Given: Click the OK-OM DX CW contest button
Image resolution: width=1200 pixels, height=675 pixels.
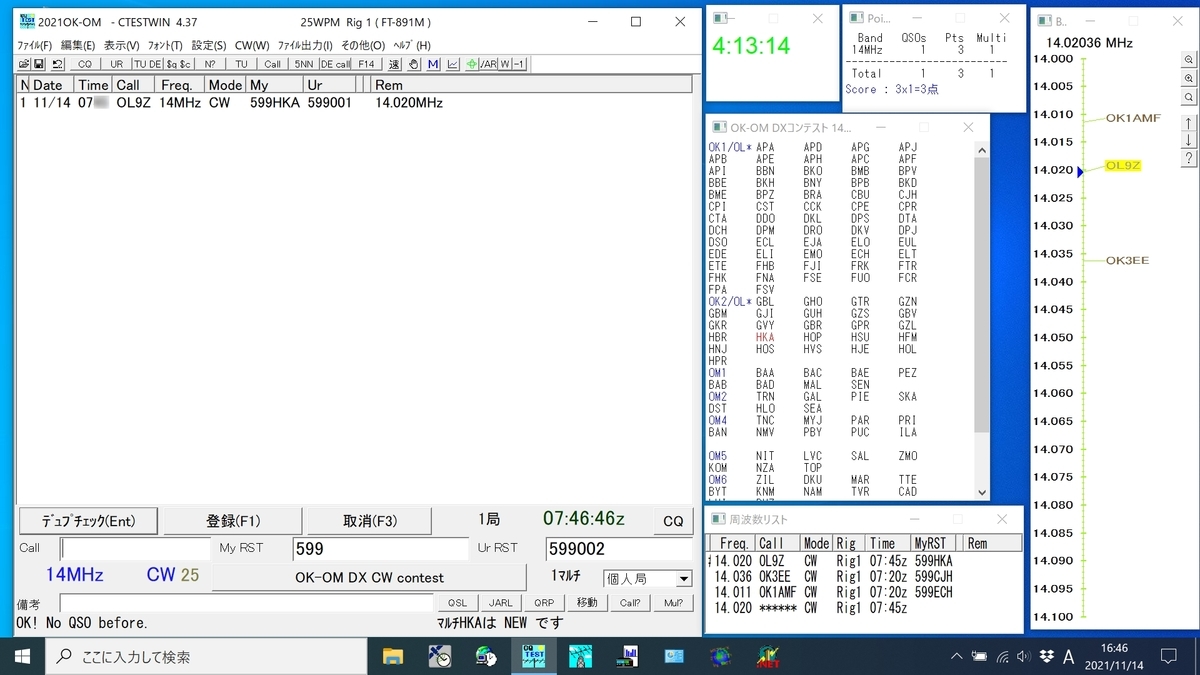Looking at the screenshot, I should 369,578.
